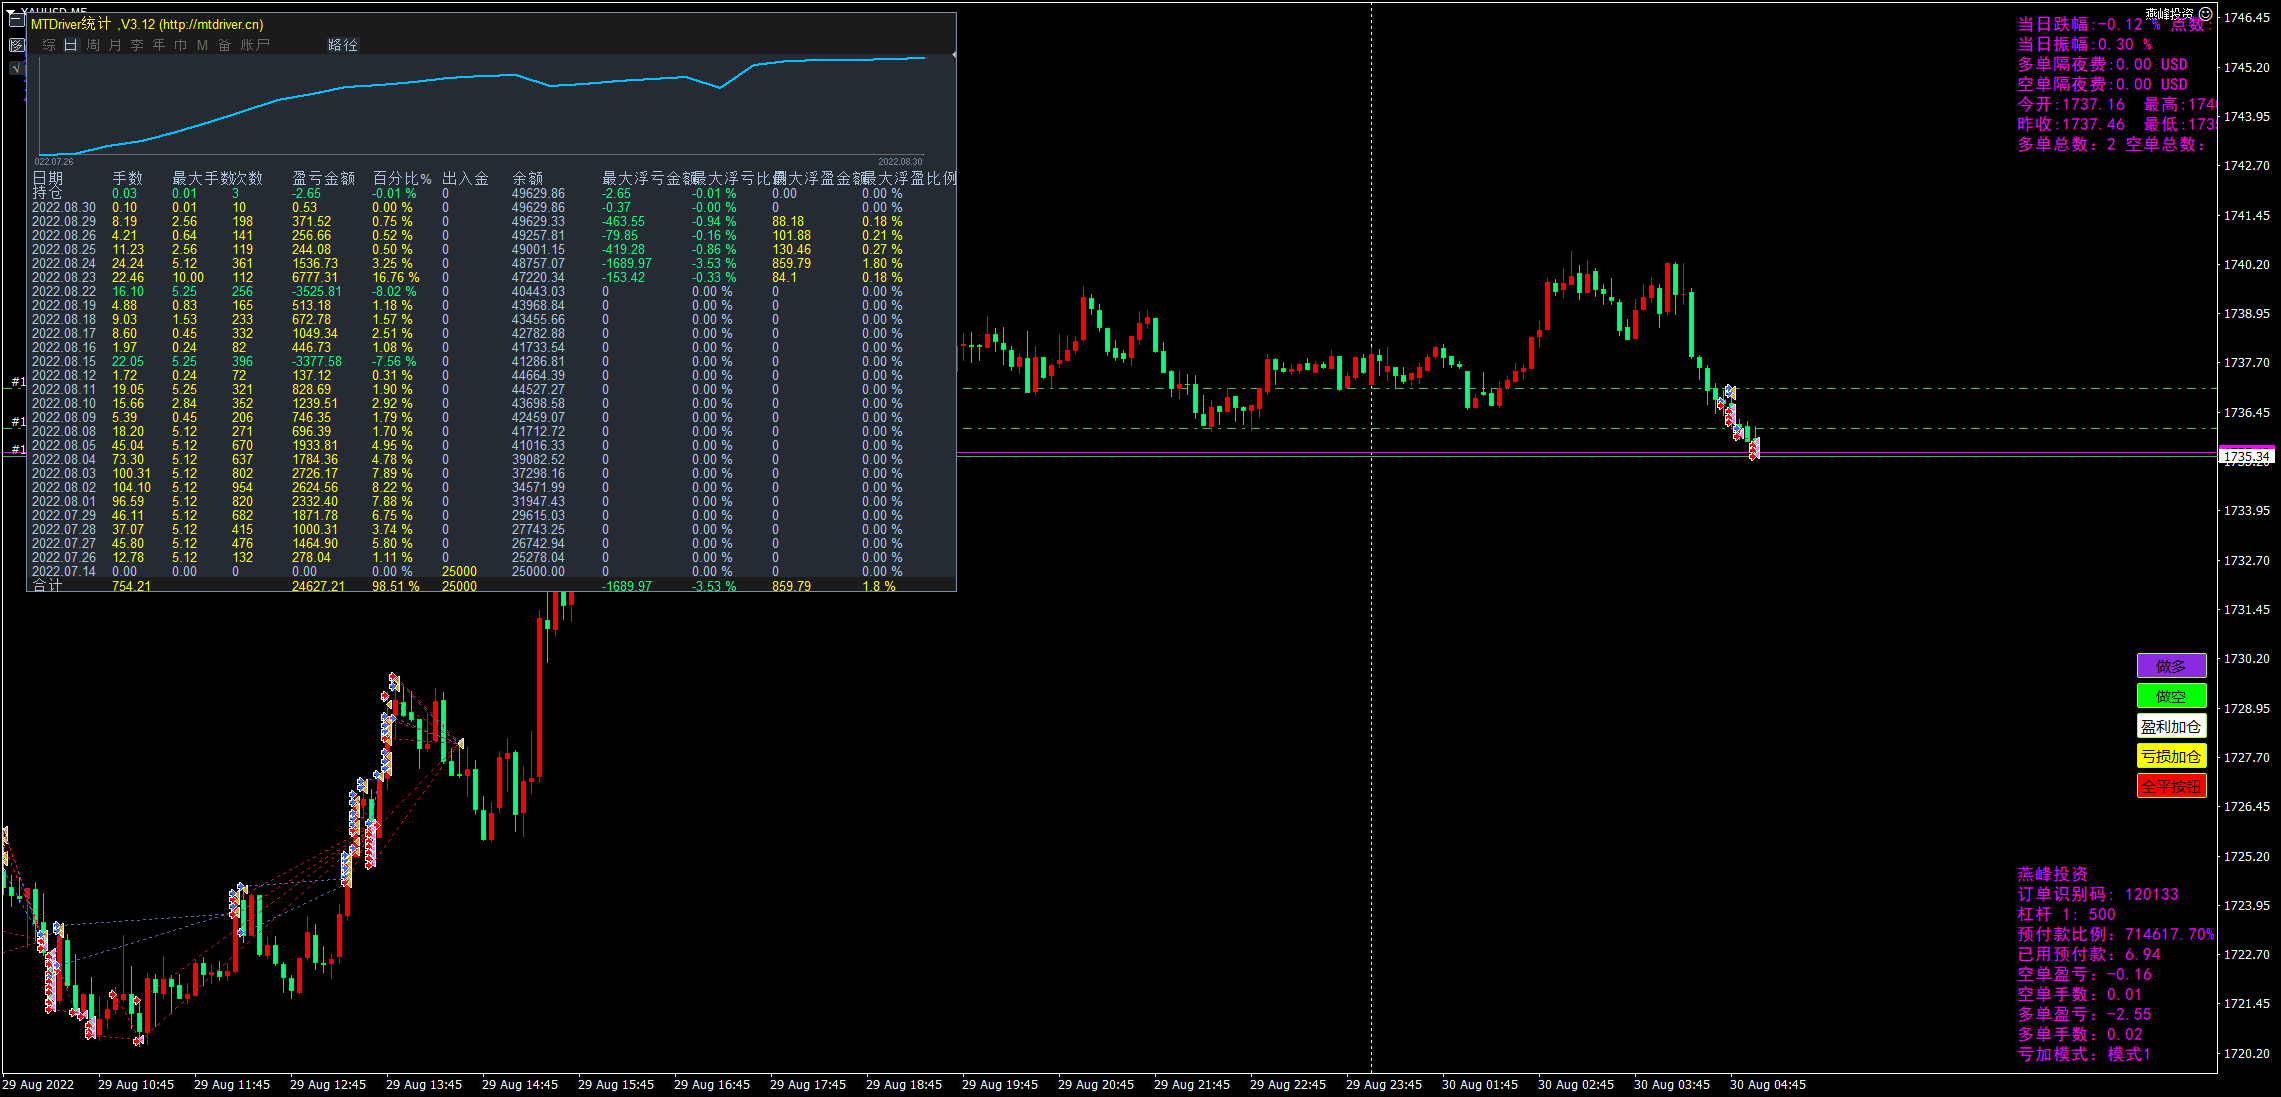
Task: Click the 1735.34 current price label
Action: 2246,456
